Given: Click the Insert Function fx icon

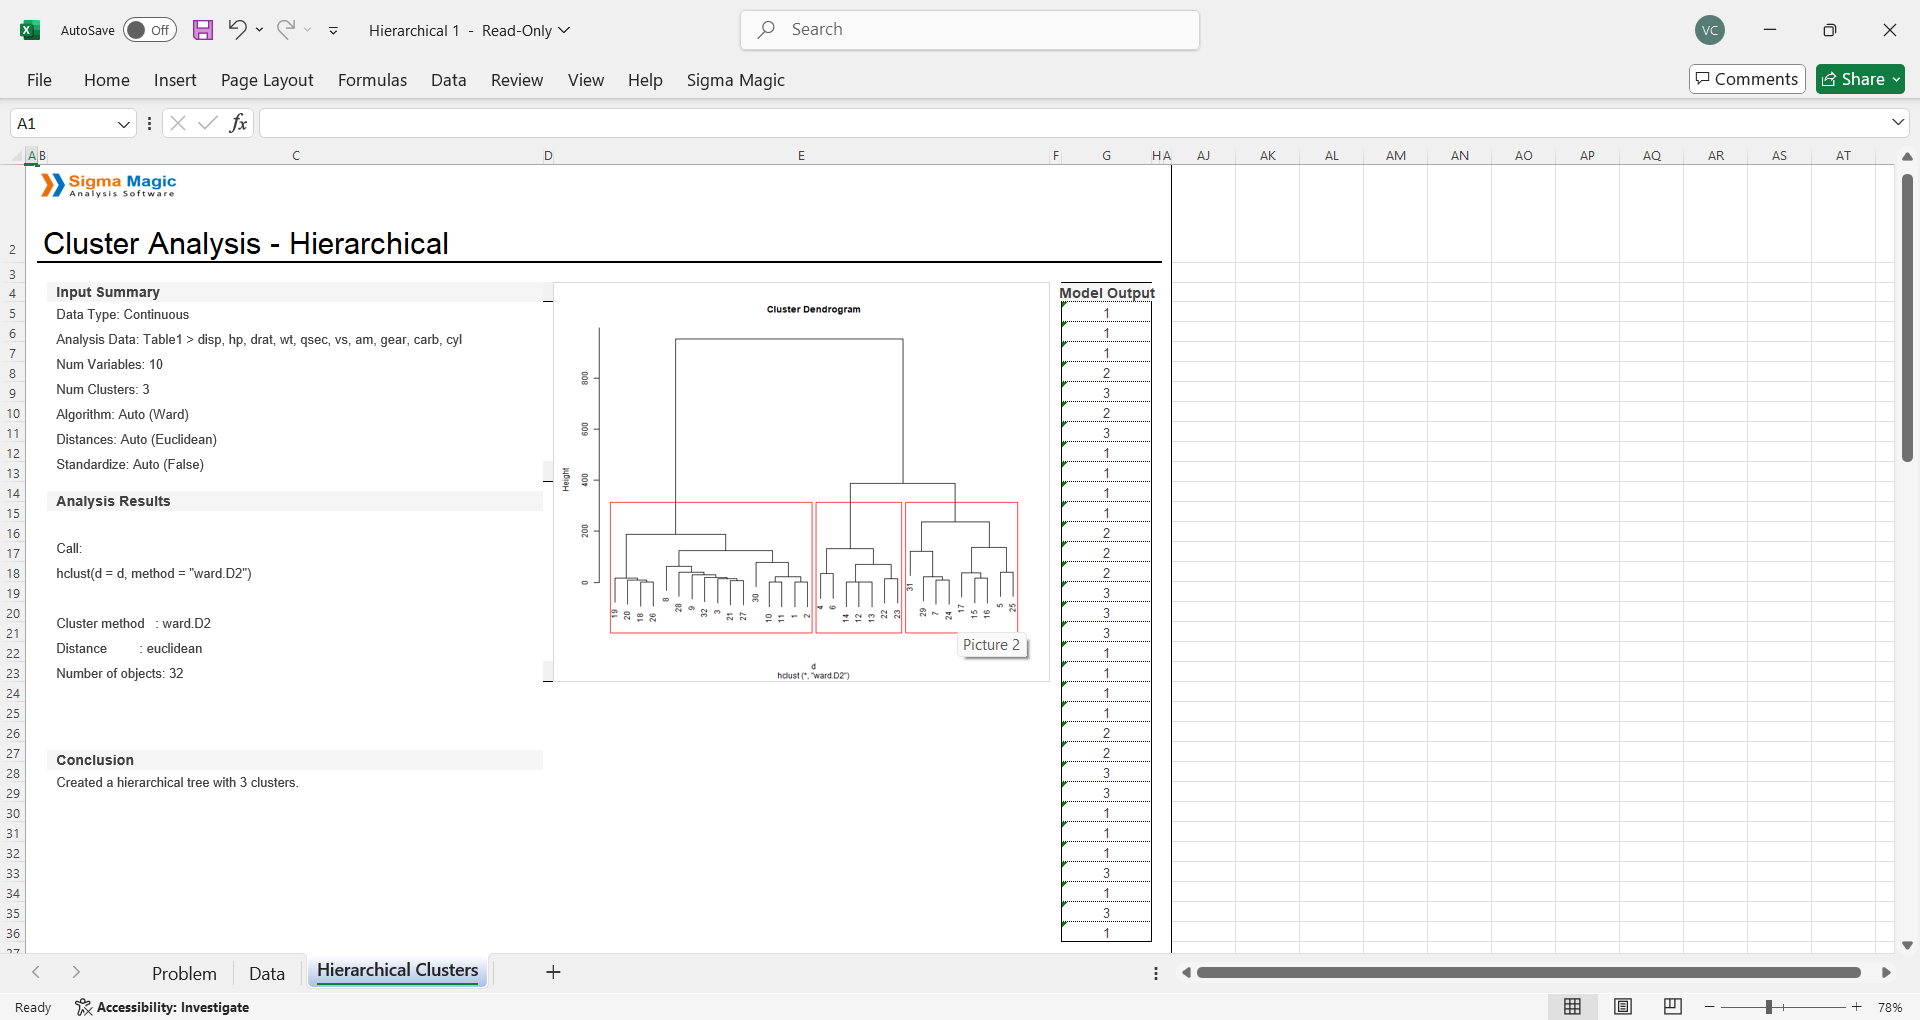Looking at the screenshot, I should pyautogui.click(x=238, y=123).
